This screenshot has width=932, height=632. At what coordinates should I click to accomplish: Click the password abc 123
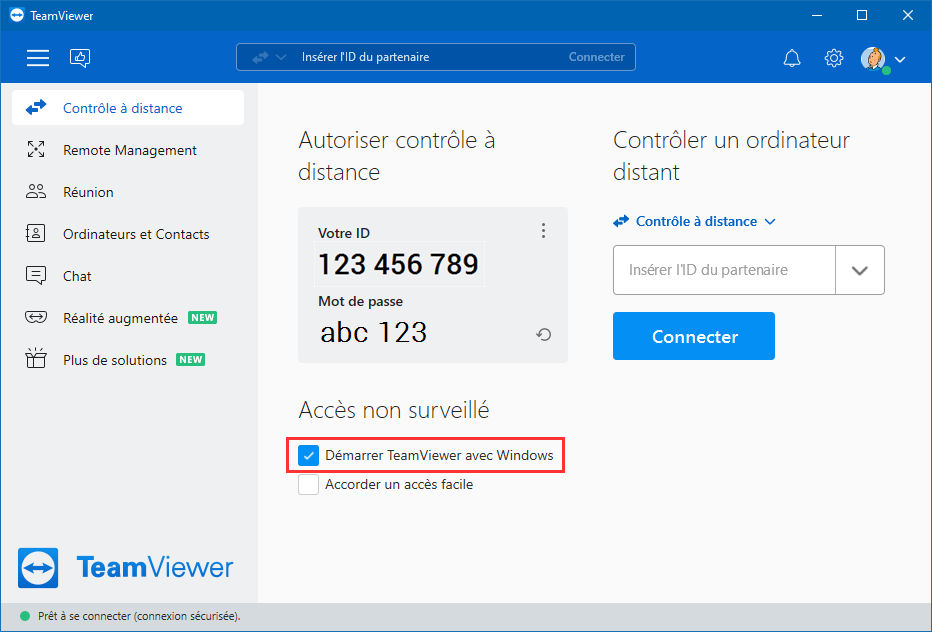[374, 332]
